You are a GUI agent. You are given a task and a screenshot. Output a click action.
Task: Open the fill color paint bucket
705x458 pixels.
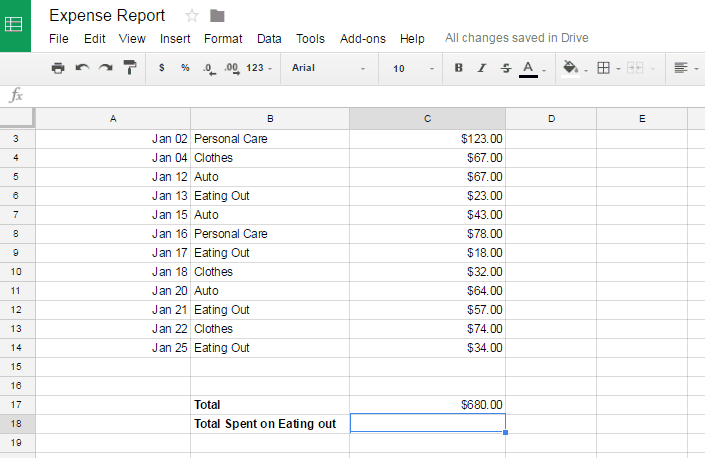pyautogui.click(x=571, y=68)
